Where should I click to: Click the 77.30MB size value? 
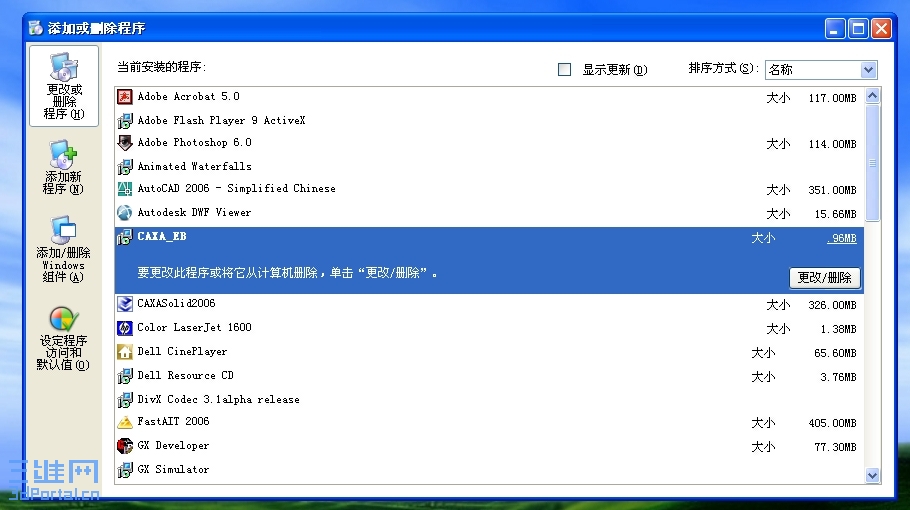tap(835, 447)
